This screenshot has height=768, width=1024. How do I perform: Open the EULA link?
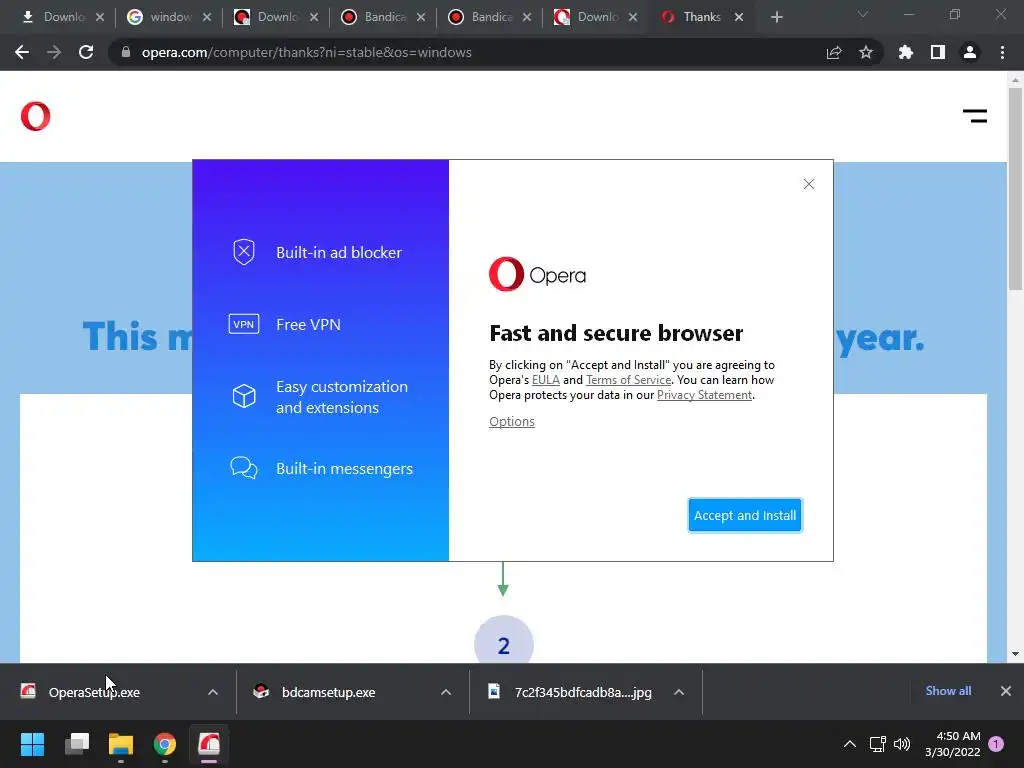click(x=545, y=379)
